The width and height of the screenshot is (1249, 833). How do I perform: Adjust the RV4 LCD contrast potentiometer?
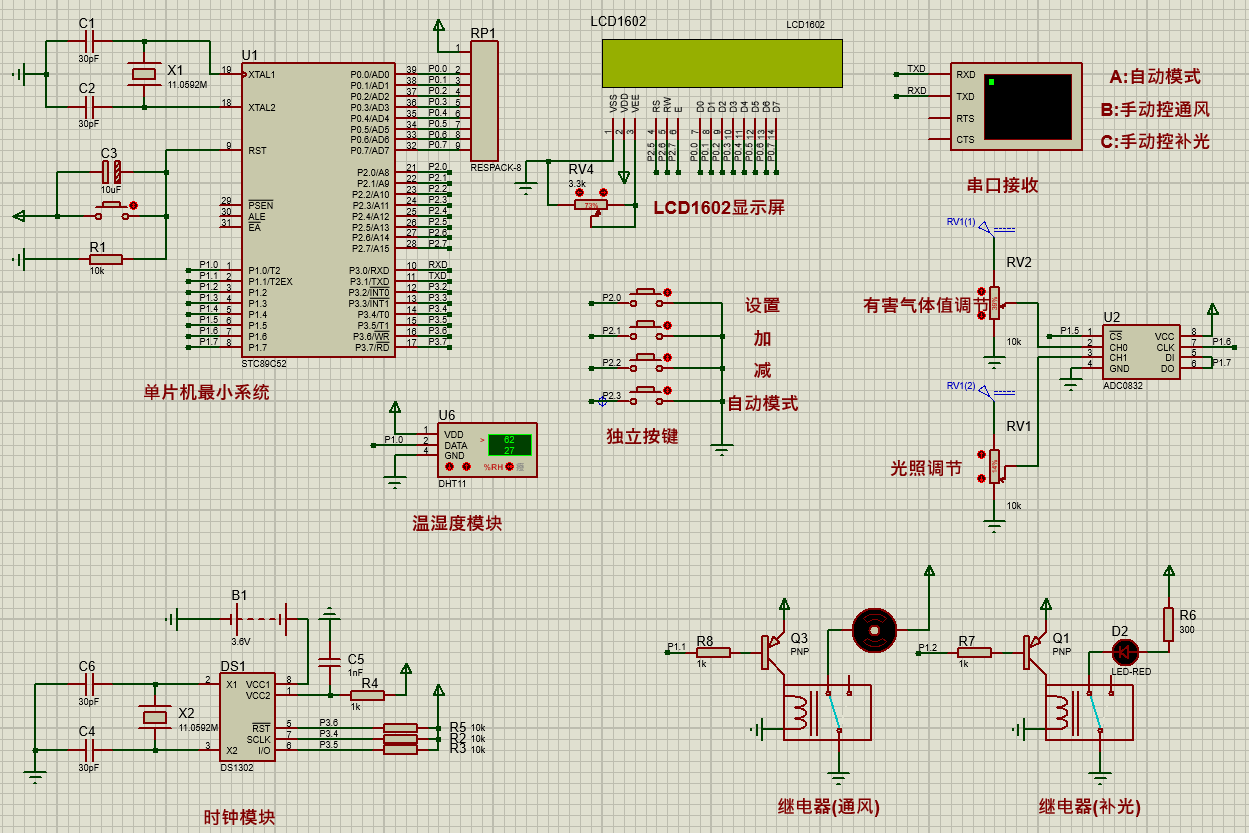(x=591, y=205)
